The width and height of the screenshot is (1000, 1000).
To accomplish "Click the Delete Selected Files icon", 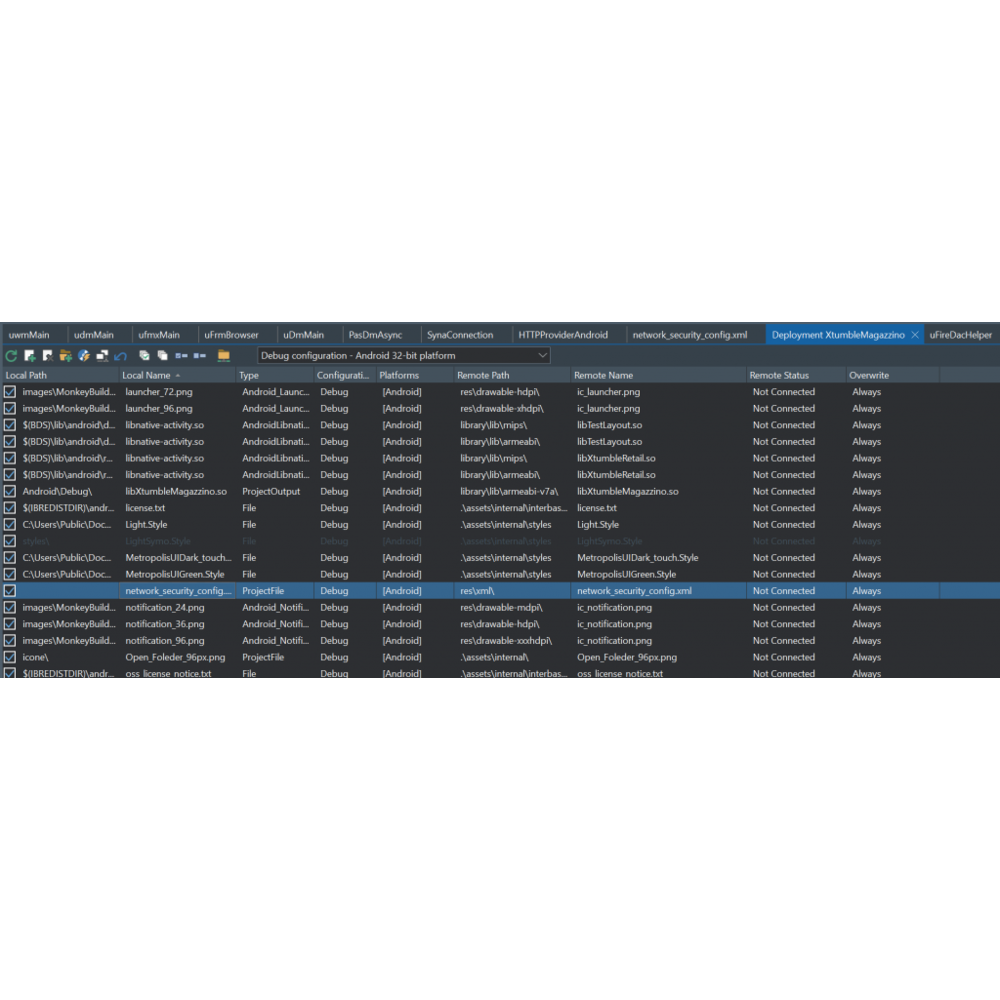I will point(48,356).
